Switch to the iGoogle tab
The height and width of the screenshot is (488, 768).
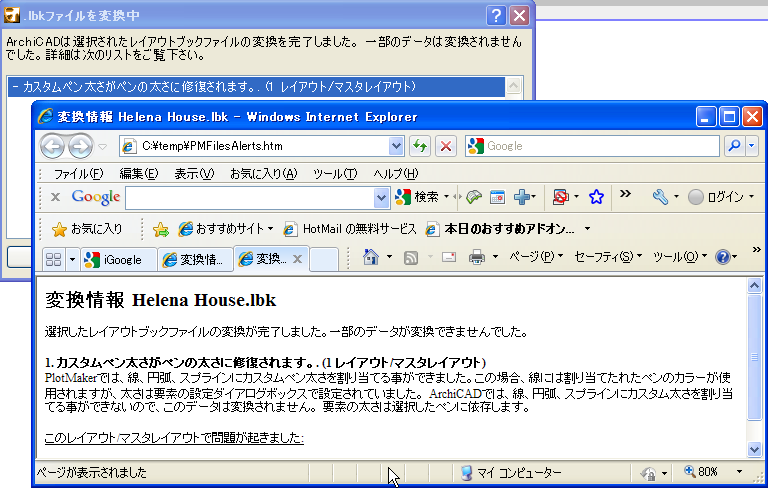click(x=118, y=259)
